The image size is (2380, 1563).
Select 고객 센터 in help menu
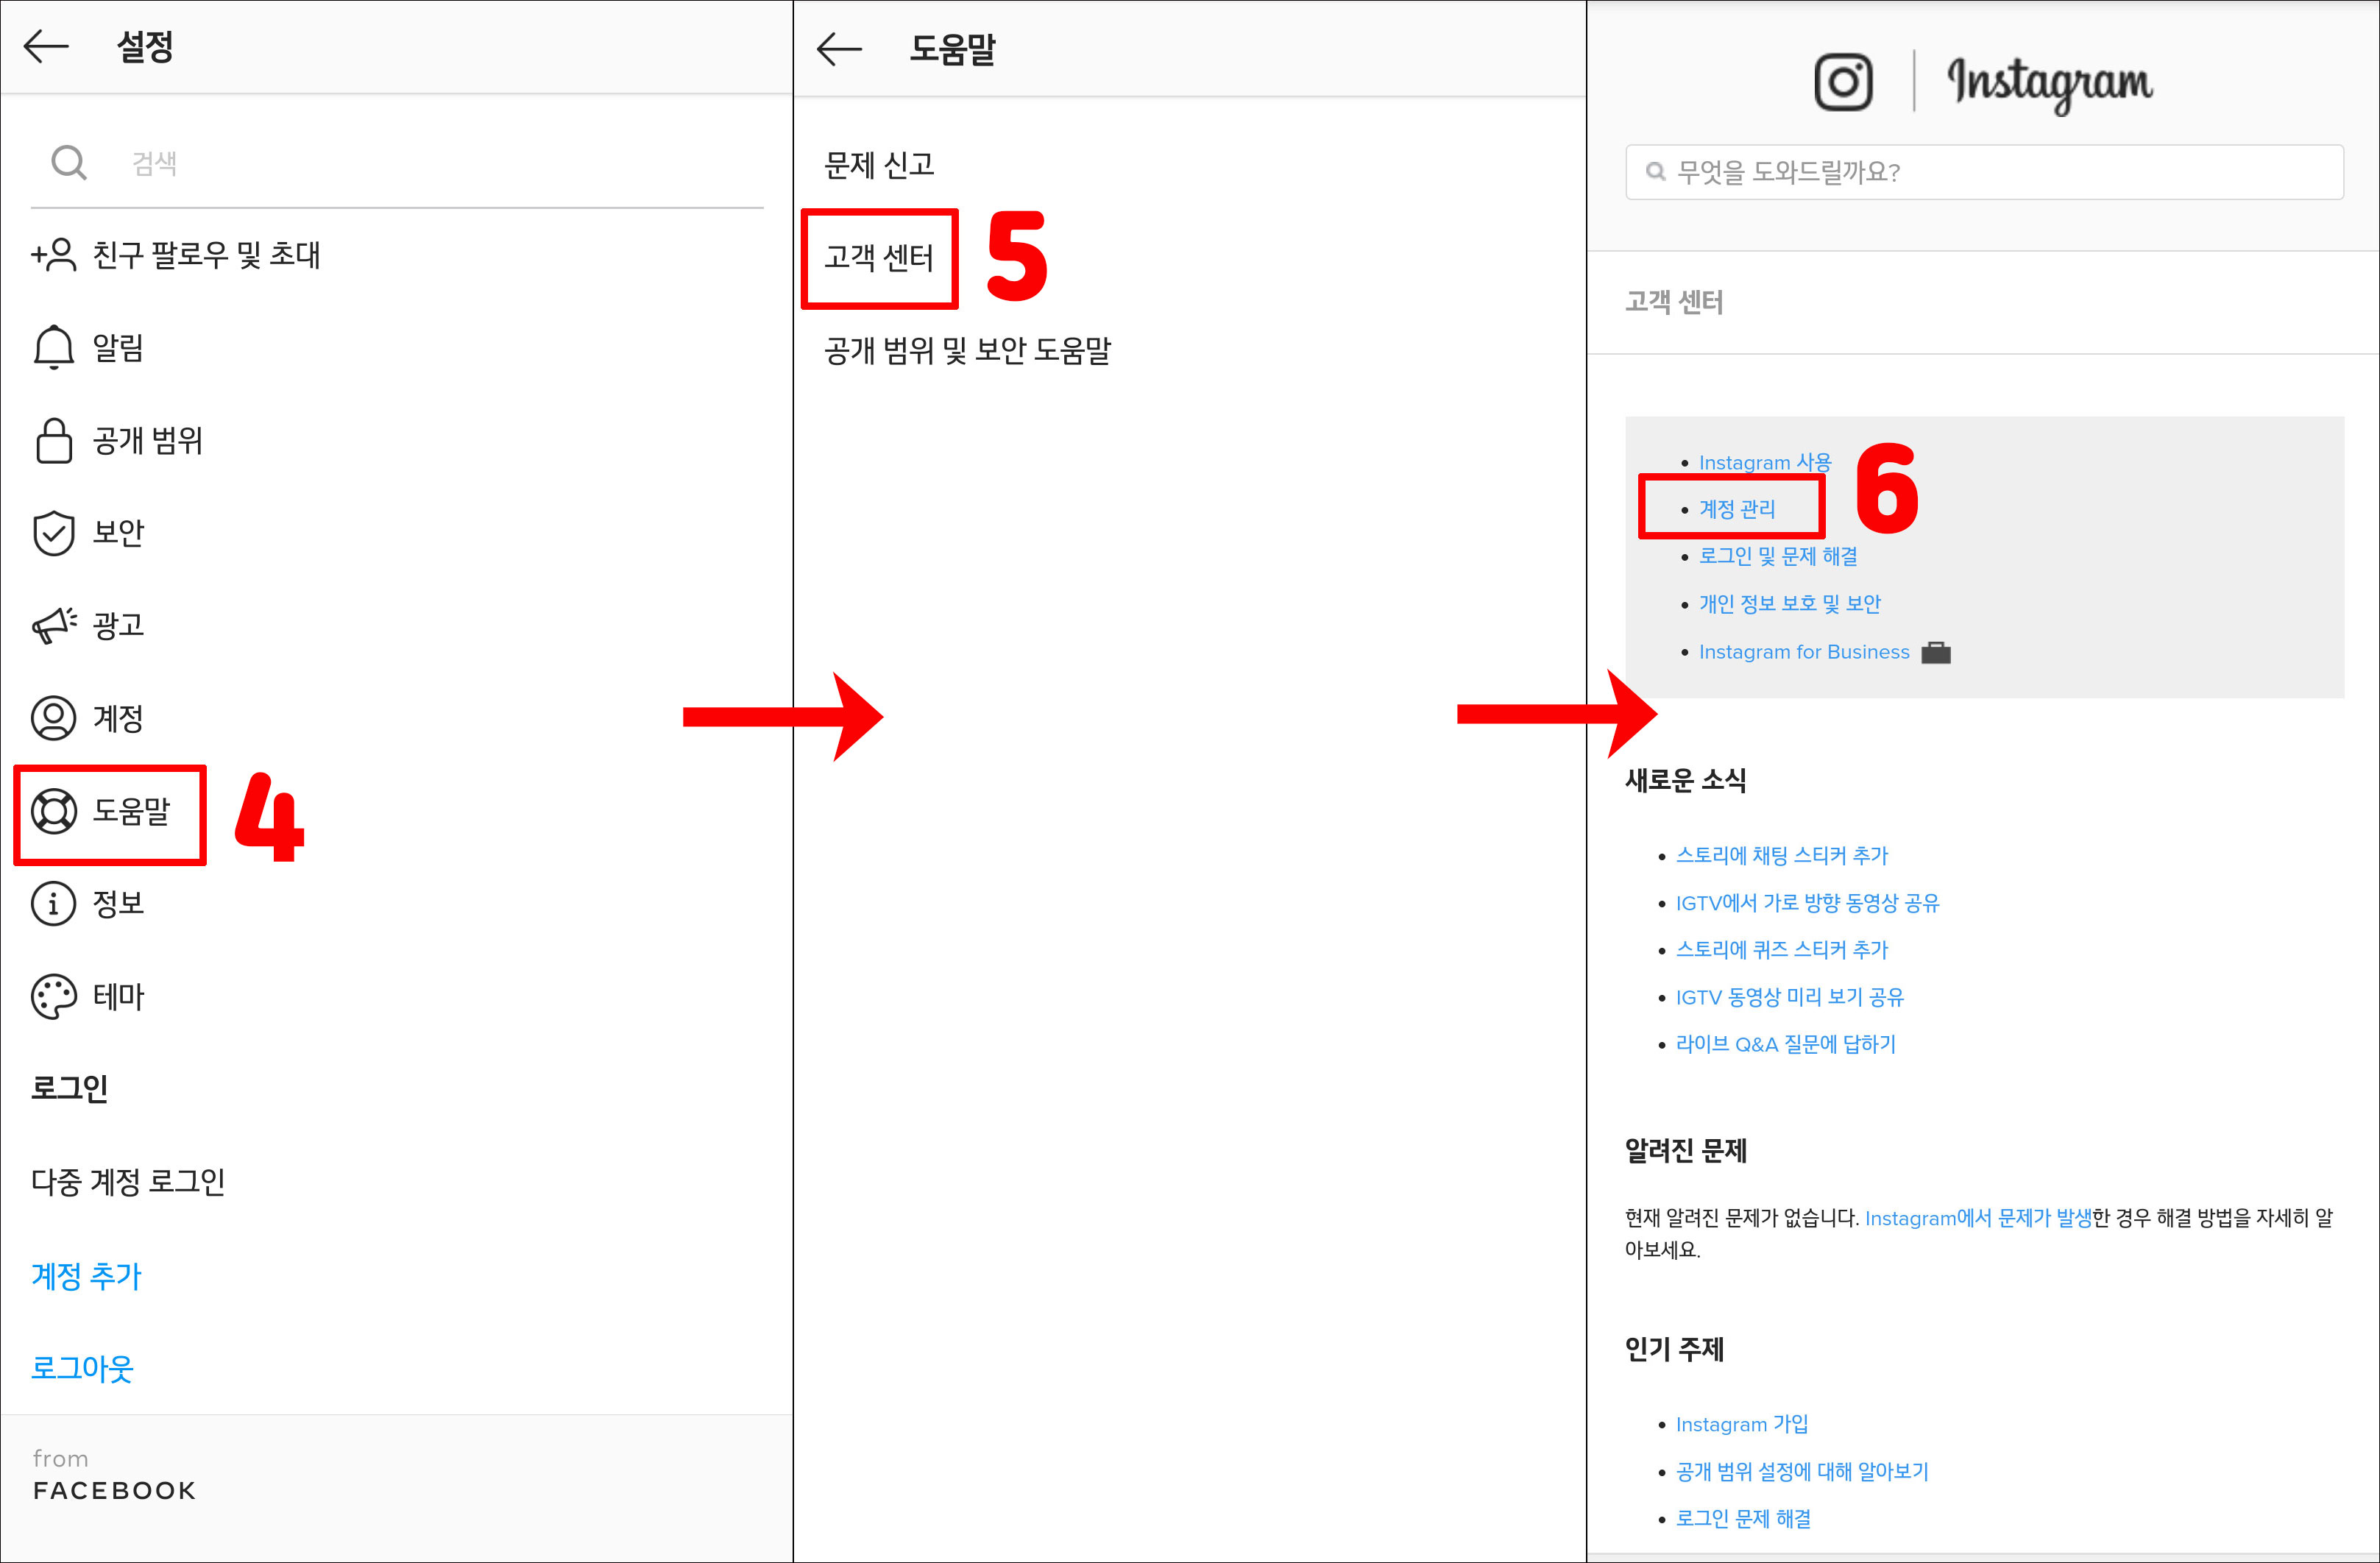[x=879, y=258]
